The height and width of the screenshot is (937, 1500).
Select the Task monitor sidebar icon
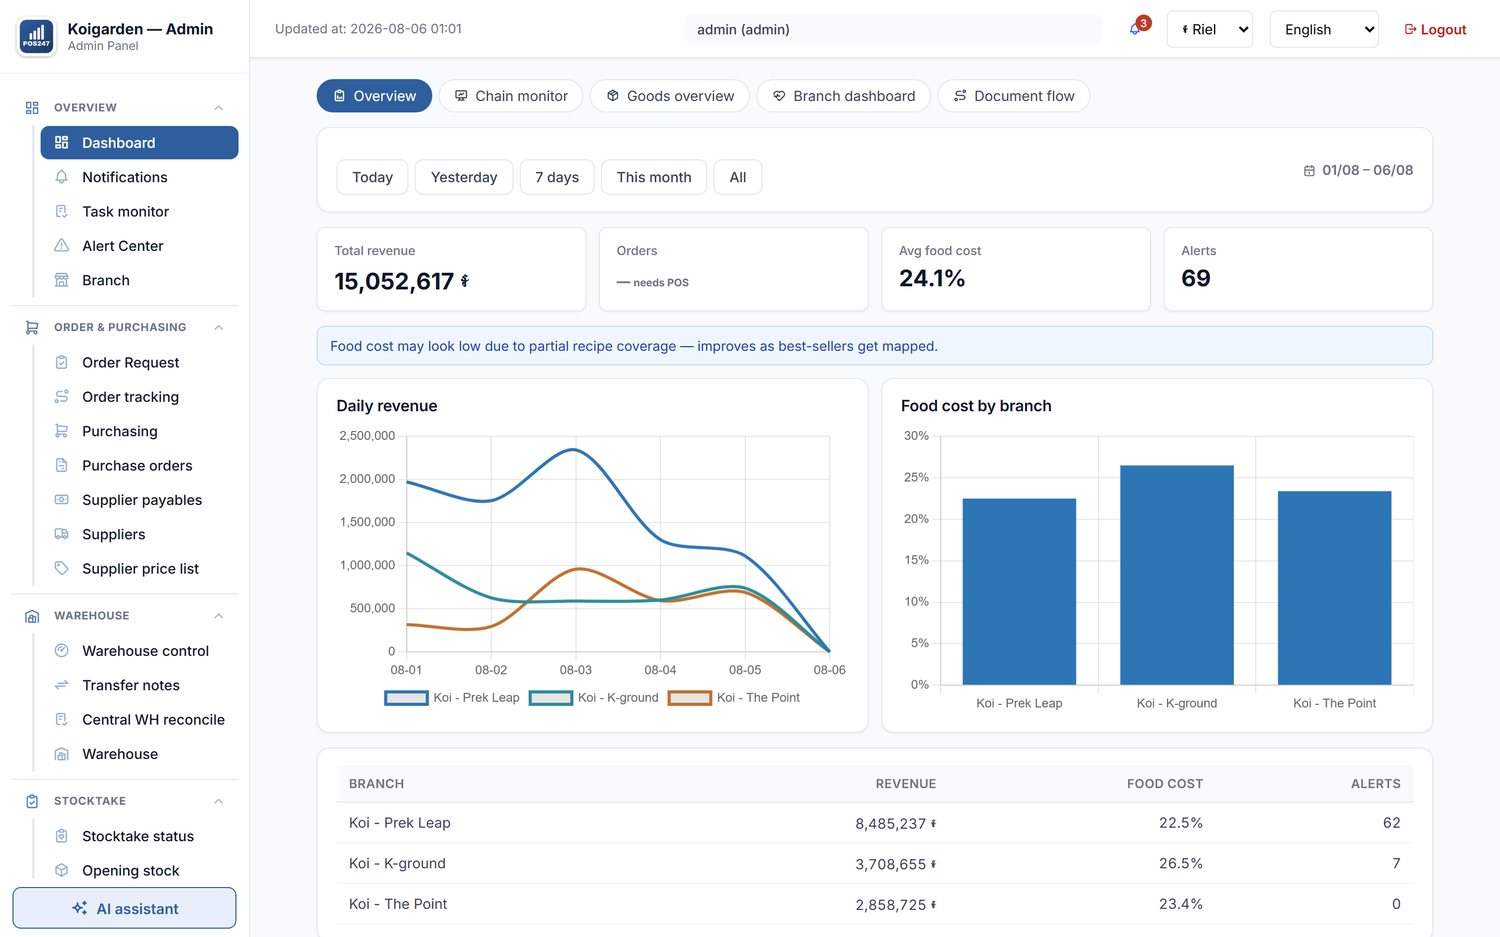click(61, 212)
